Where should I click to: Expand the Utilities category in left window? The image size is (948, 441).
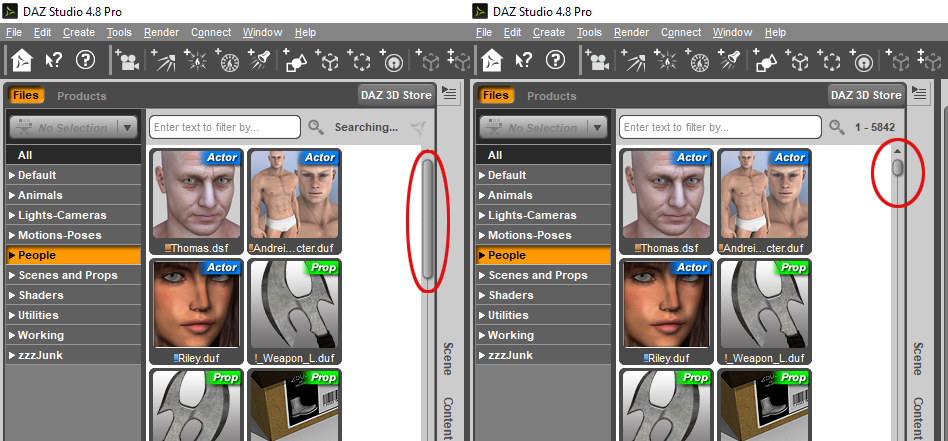tap(11, 315)
